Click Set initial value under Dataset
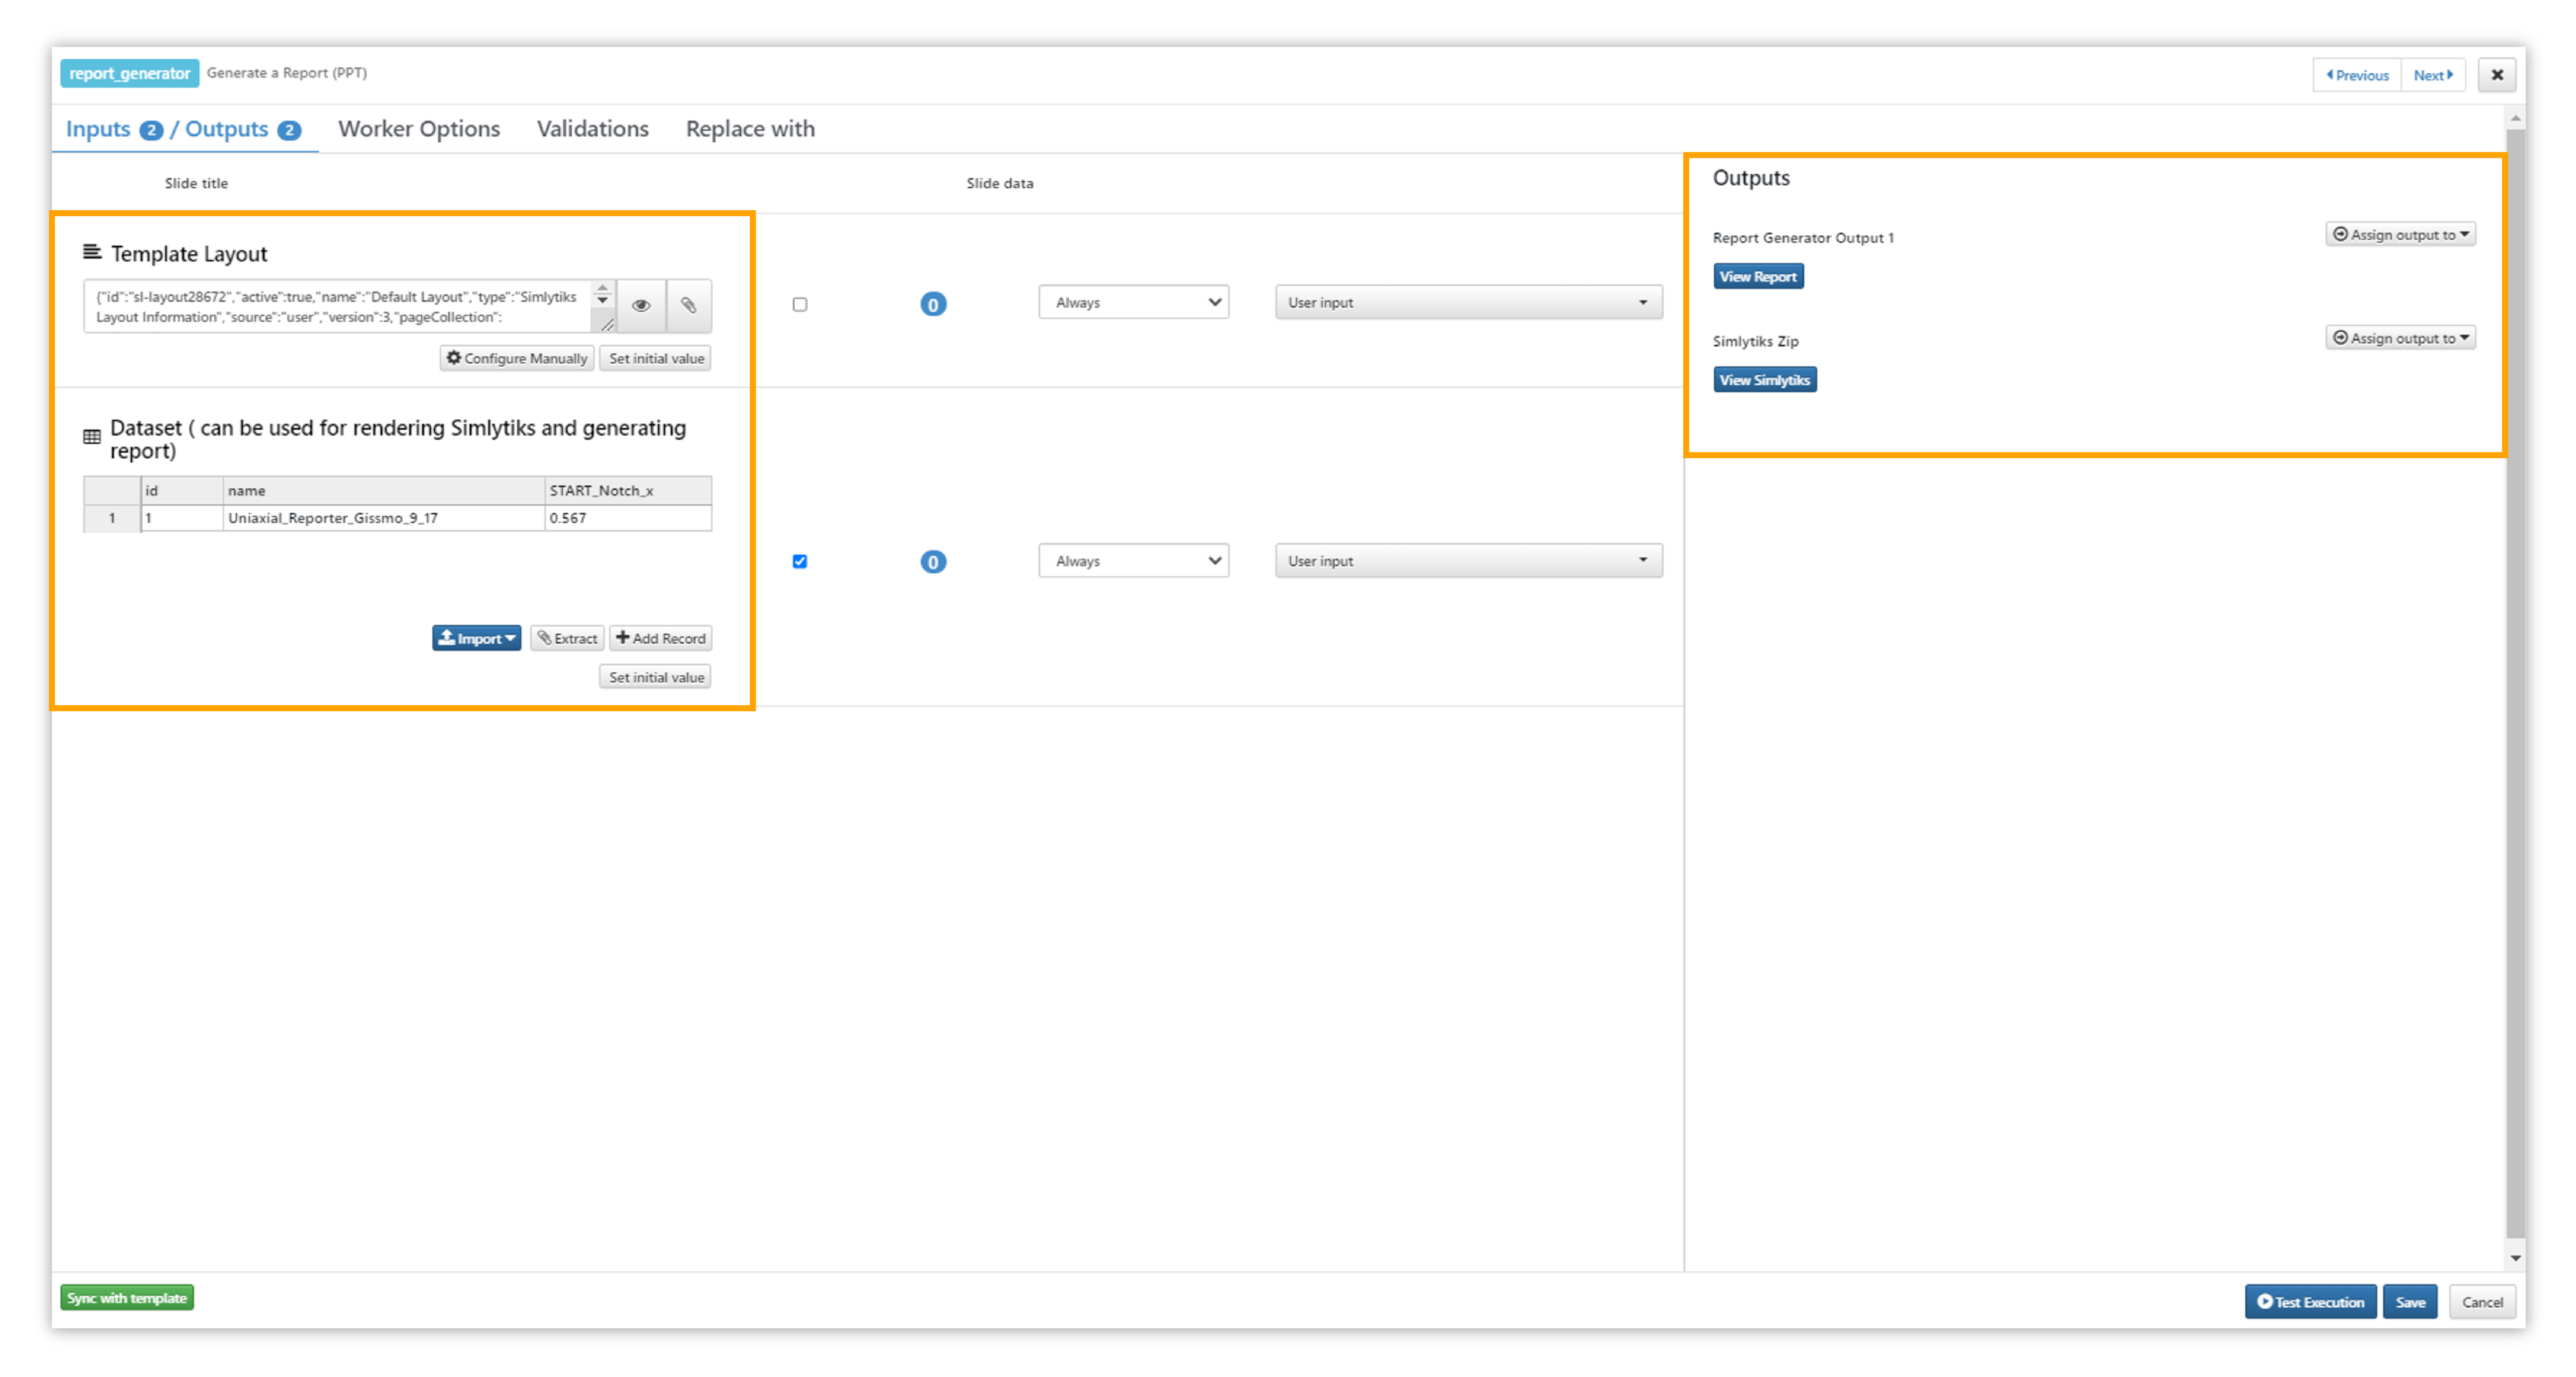The height and width of the screenshot is (1377, 2576). coord(656,677)
